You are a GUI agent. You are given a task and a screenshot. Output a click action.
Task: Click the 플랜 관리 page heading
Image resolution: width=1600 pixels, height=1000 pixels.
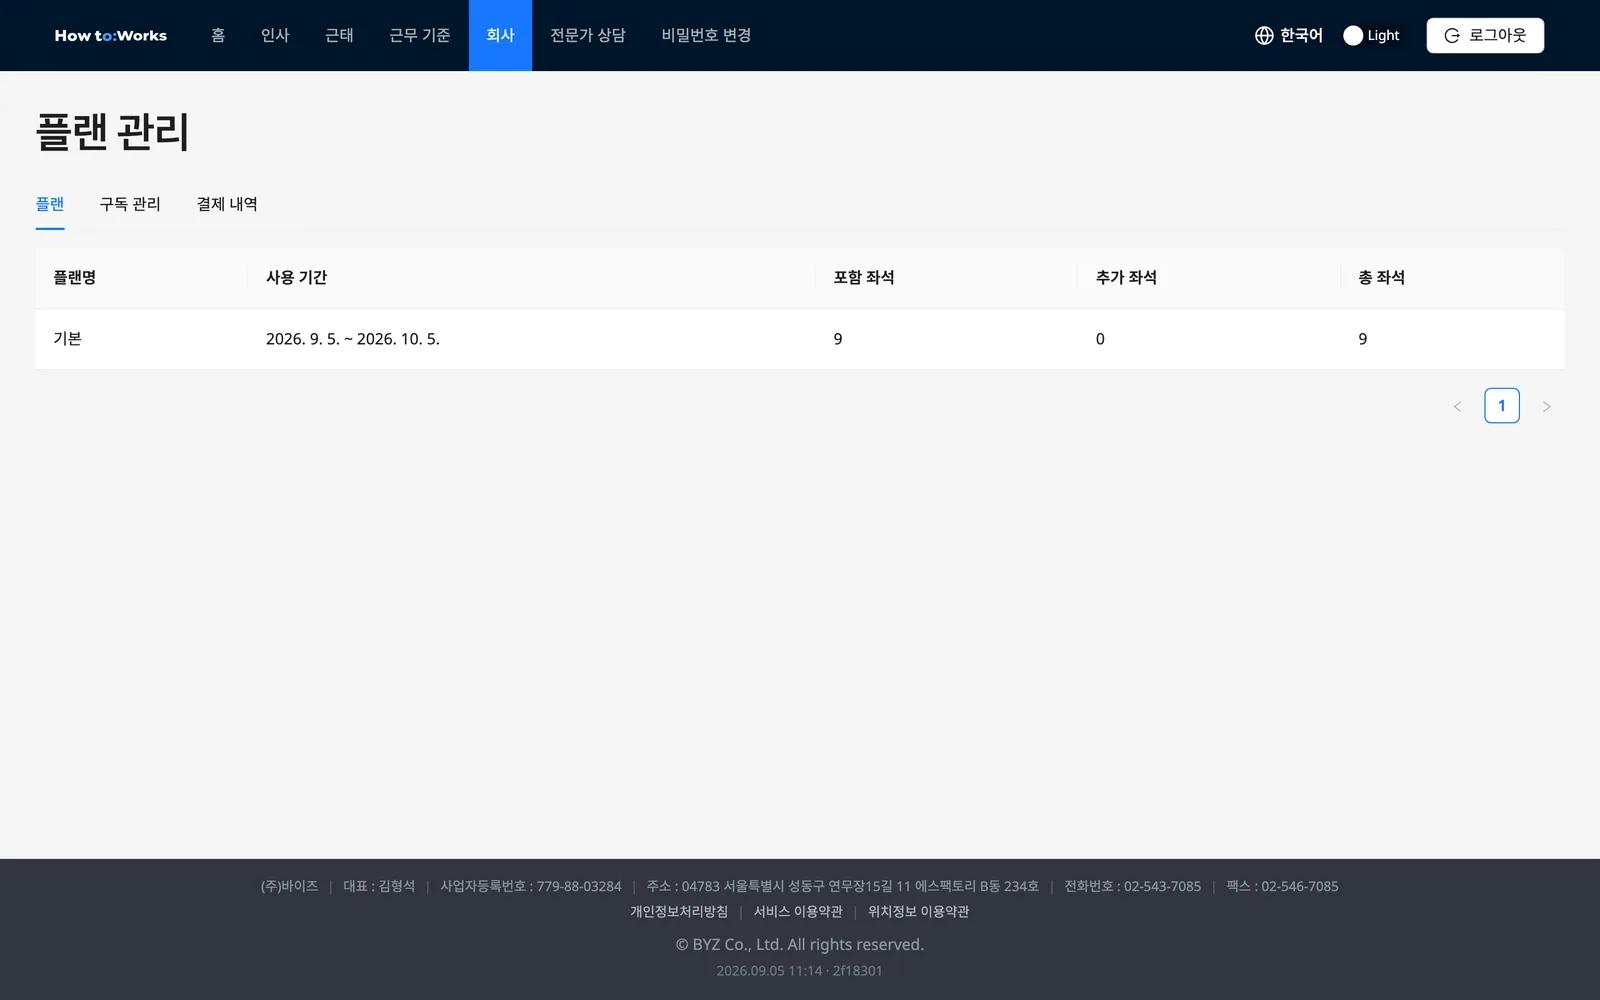pos(113,132)
